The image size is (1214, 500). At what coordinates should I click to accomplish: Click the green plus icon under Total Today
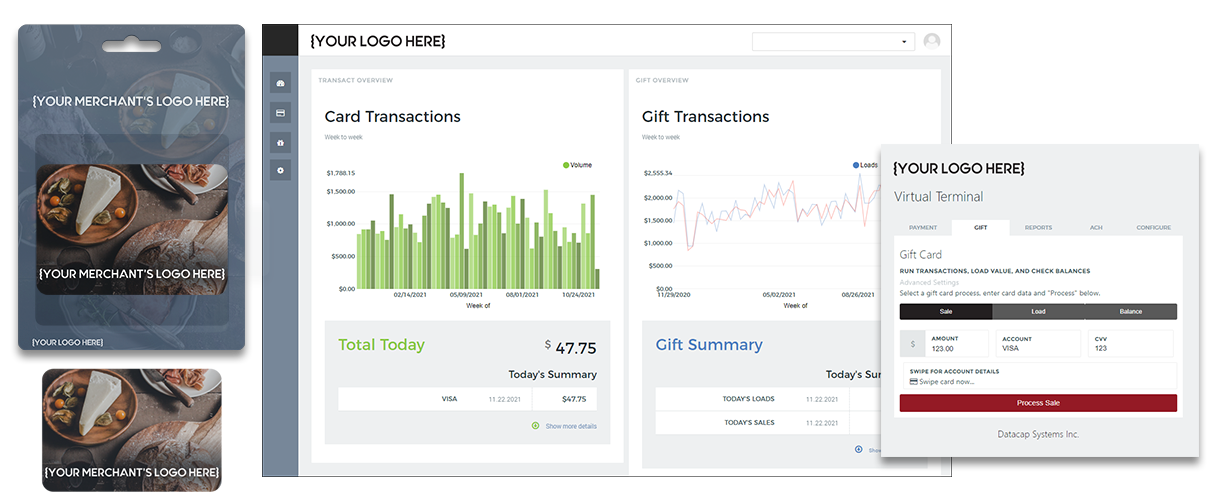[536, 426]
